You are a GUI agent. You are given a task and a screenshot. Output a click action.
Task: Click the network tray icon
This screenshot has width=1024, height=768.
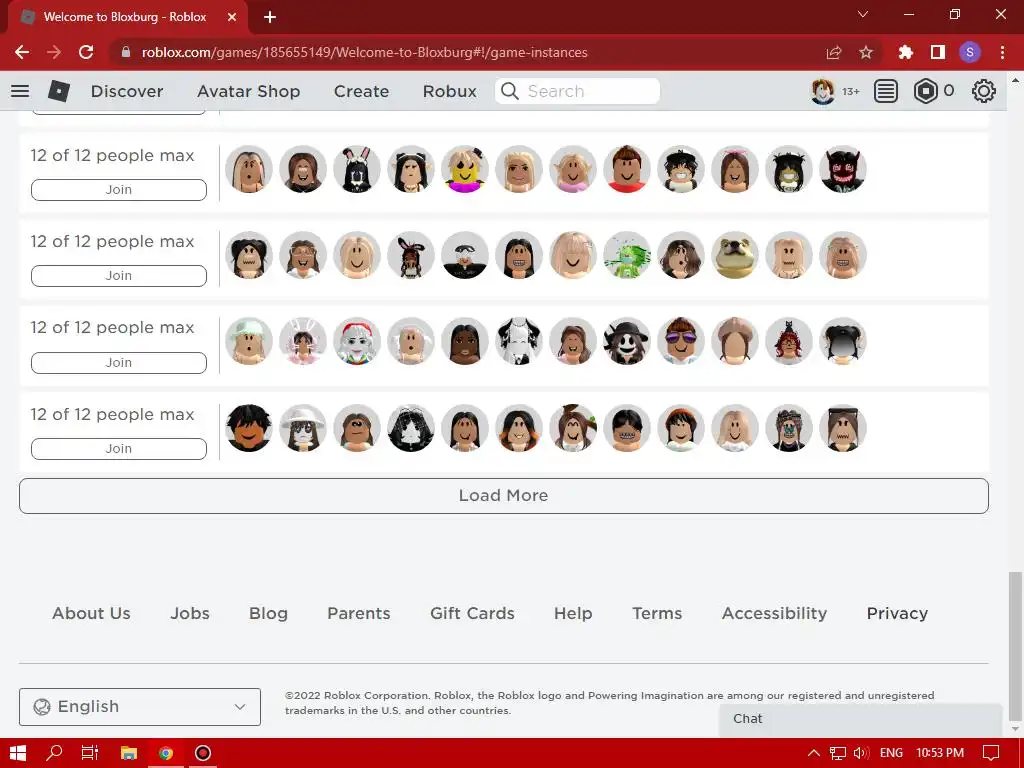pos(838,753)
